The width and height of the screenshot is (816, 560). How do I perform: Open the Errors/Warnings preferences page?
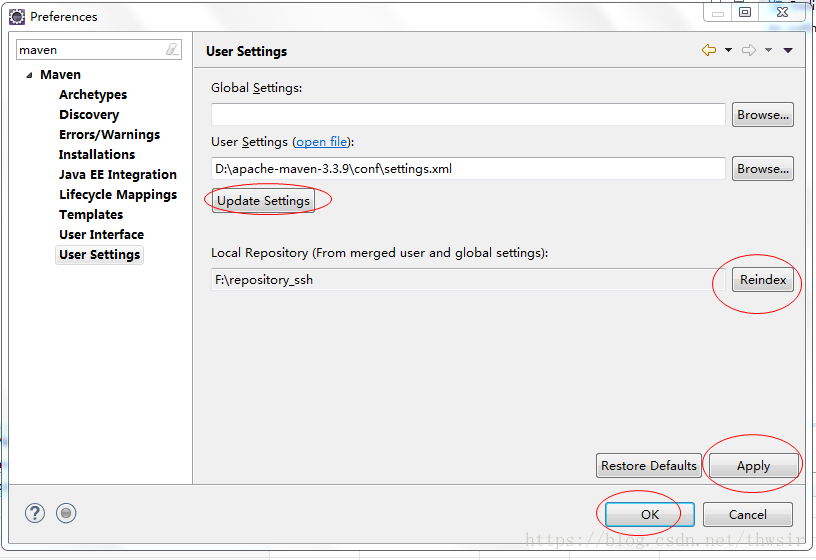pyautogui.click(x=109, y=134)
